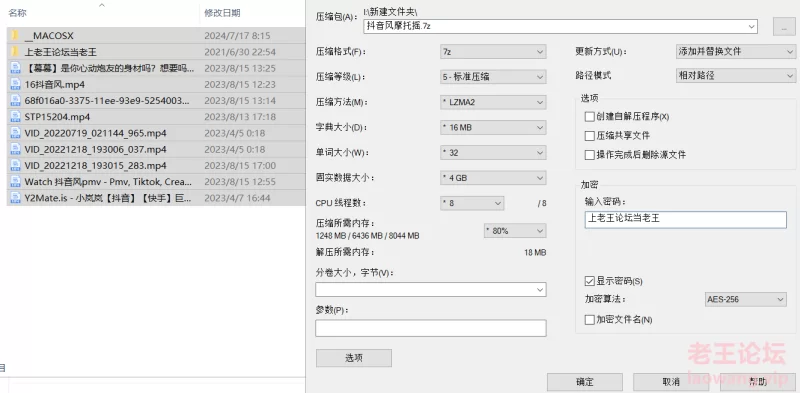Select the 68f016a0-3375-11ee file name

pos(107,101)
